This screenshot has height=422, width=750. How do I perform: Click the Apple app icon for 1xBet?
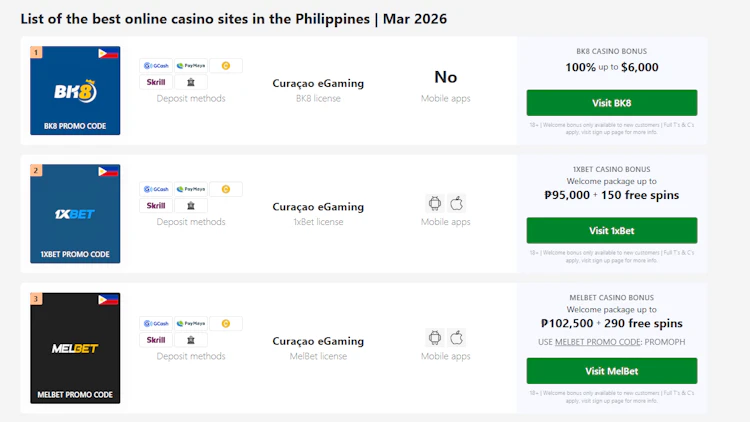click(457, 203)
